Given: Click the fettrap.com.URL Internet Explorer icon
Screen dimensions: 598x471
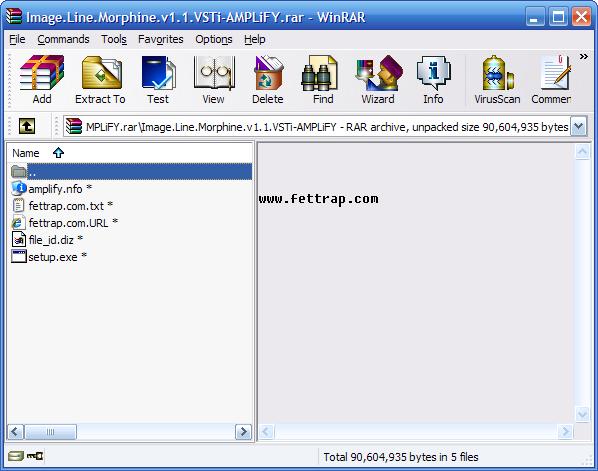Looking at the screenshot, I should (18, 223).
